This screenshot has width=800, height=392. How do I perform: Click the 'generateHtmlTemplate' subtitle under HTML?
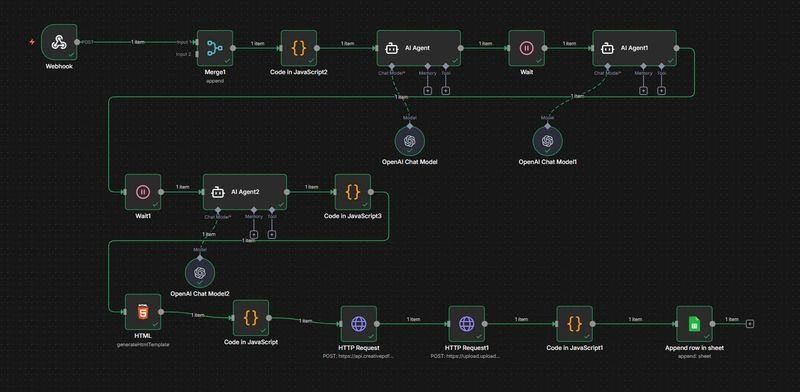143,345
